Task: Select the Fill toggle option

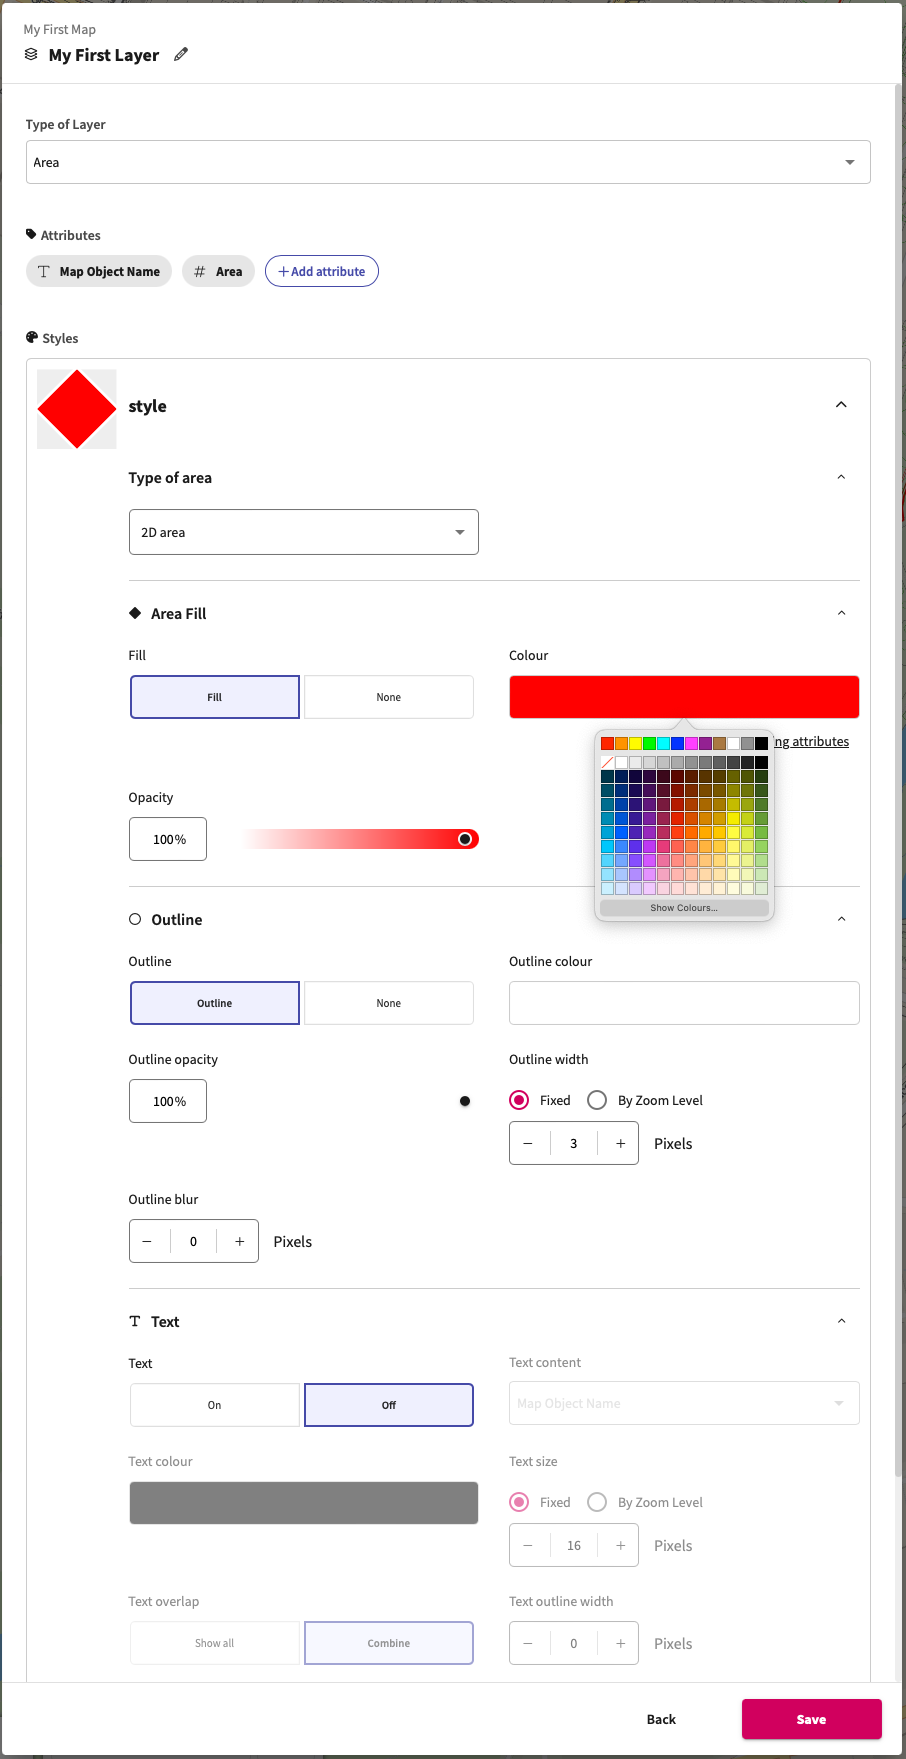Action: [x=215, y=697]
